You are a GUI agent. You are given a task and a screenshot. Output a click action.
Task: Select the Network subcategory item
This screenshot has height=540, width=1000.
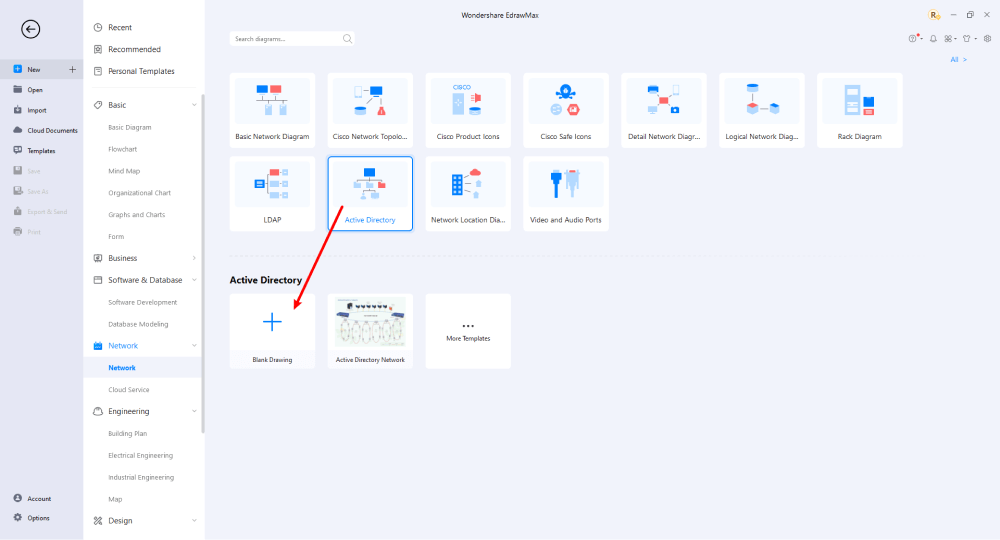pyautogui.click(x=122, y=368)
